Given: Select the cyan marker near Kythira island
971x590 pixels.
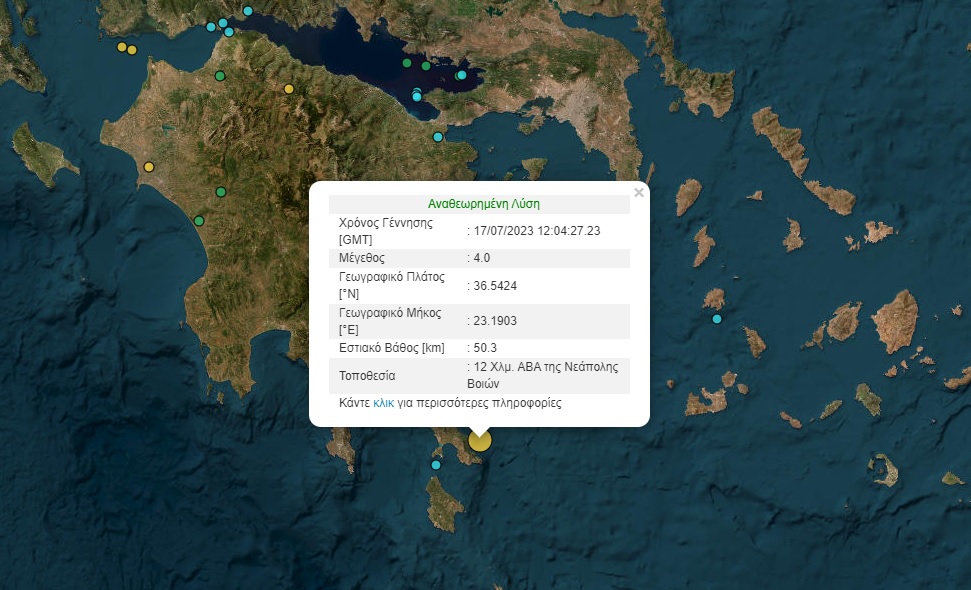Looking at the screenshot, I should point(436,465).
